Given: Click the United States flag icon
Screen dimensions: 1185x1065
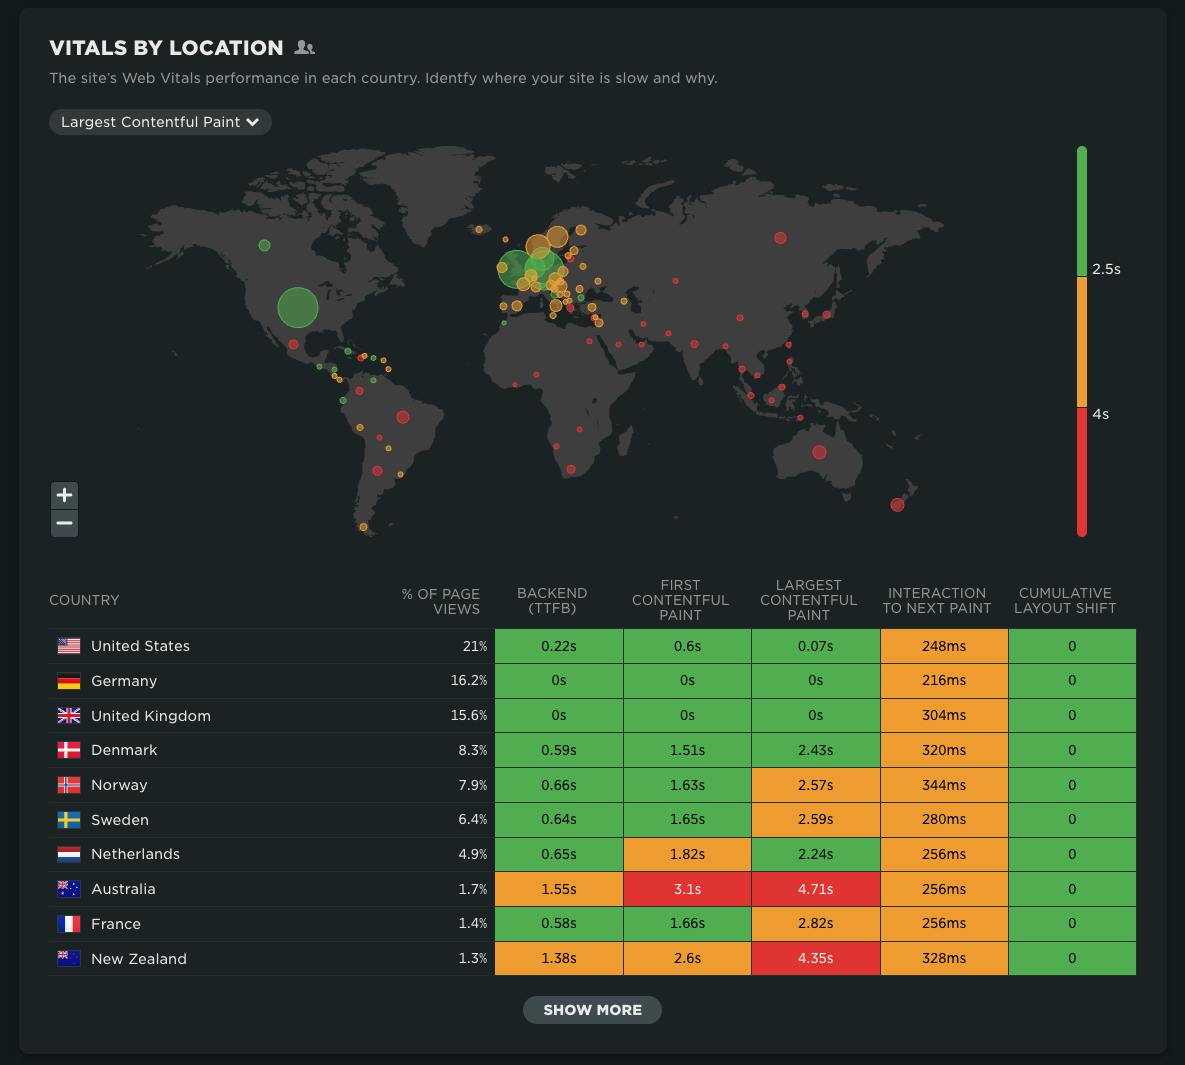Looking at the screenshot, I should pyautogui.click(x=69, y=646).
